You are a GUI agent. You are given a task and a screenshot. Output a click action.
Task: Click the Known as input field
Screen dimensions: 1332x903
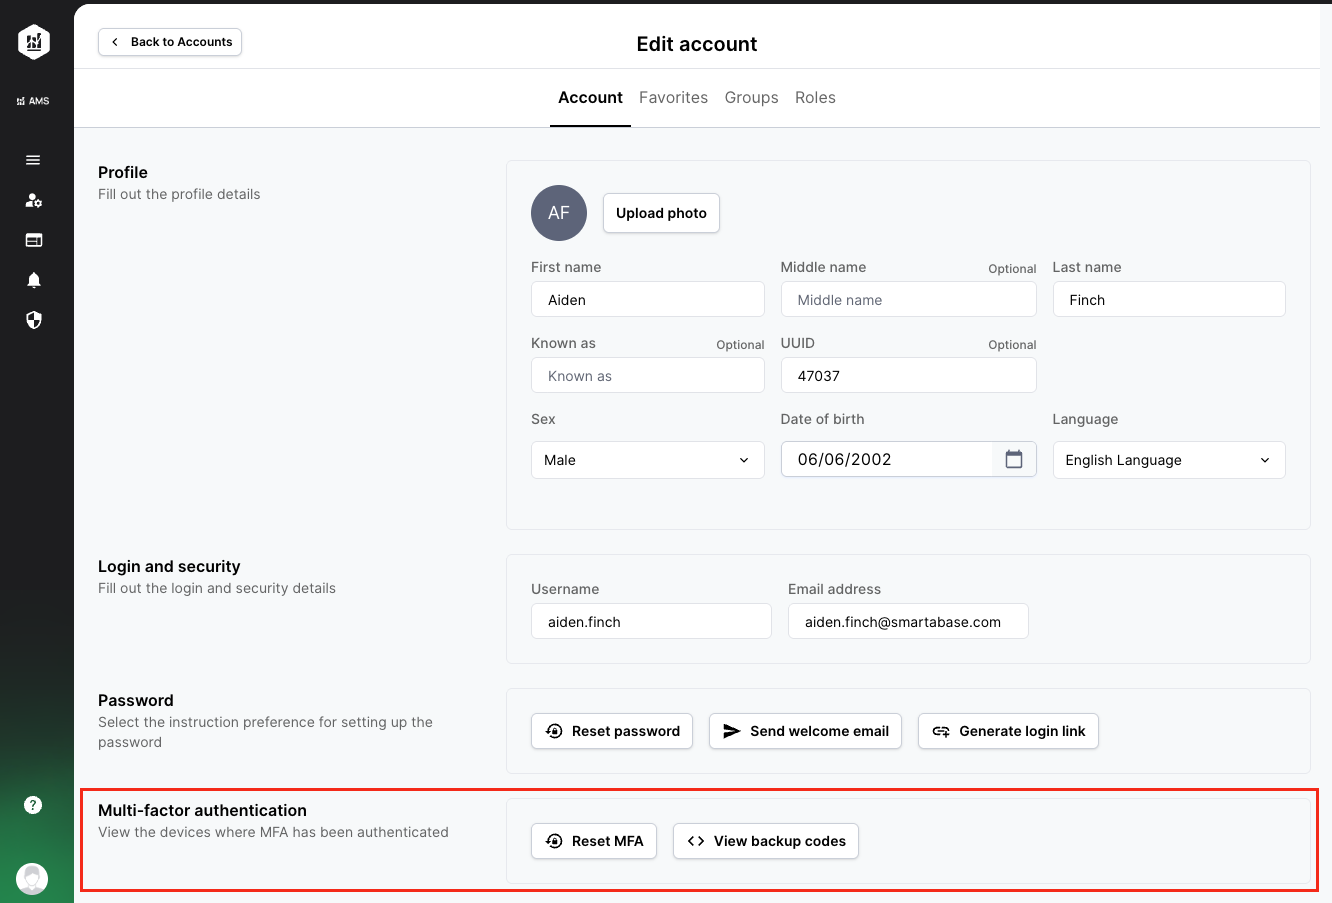[x=648, y=375]
